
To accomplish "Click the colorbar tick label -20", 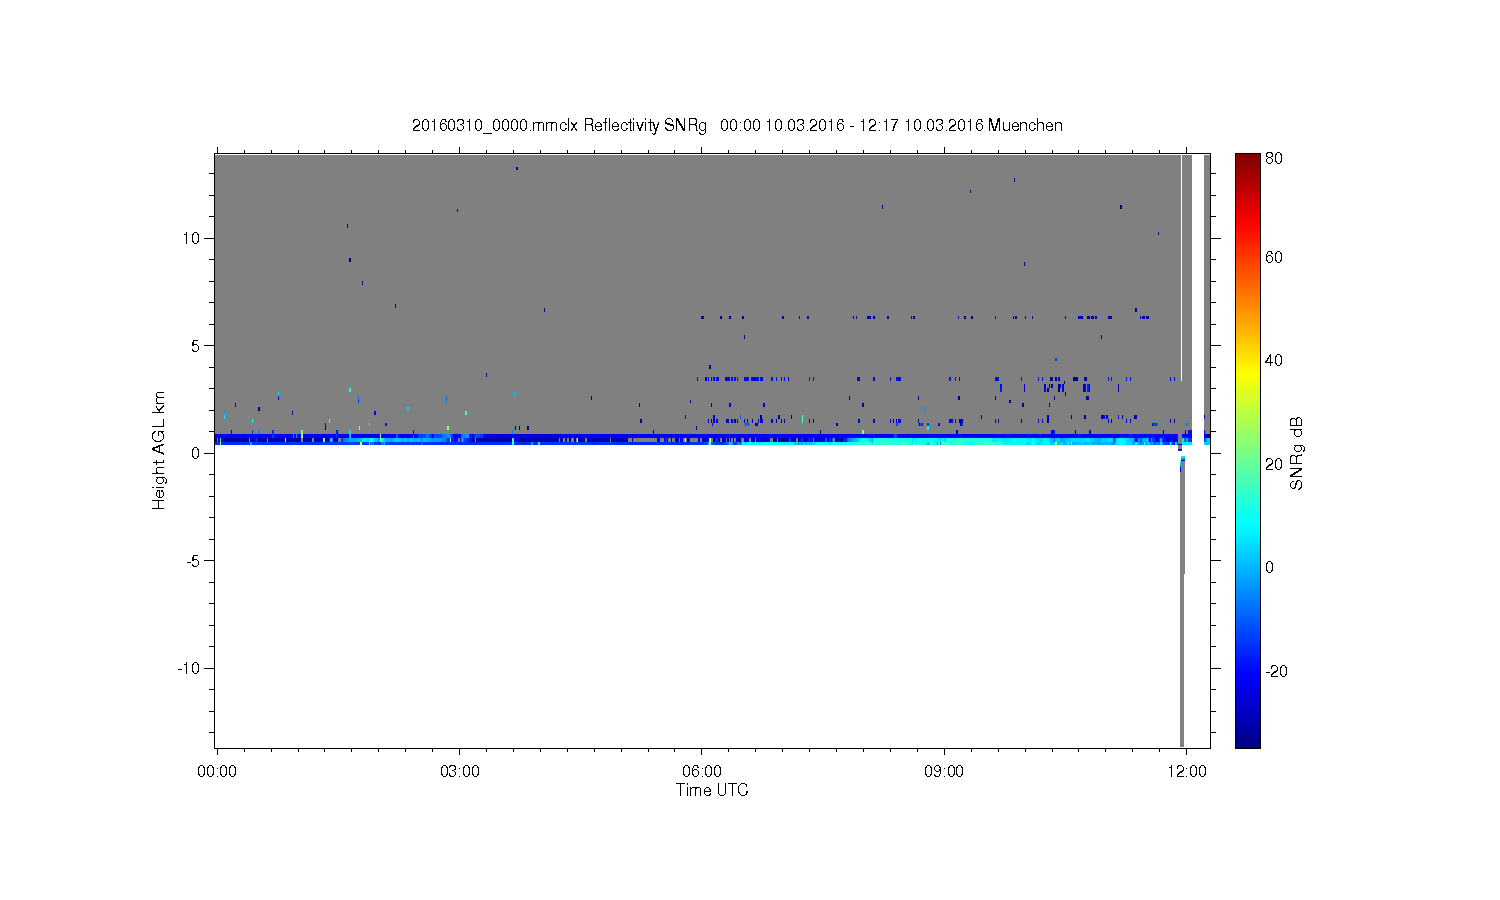I will 1276,671.
